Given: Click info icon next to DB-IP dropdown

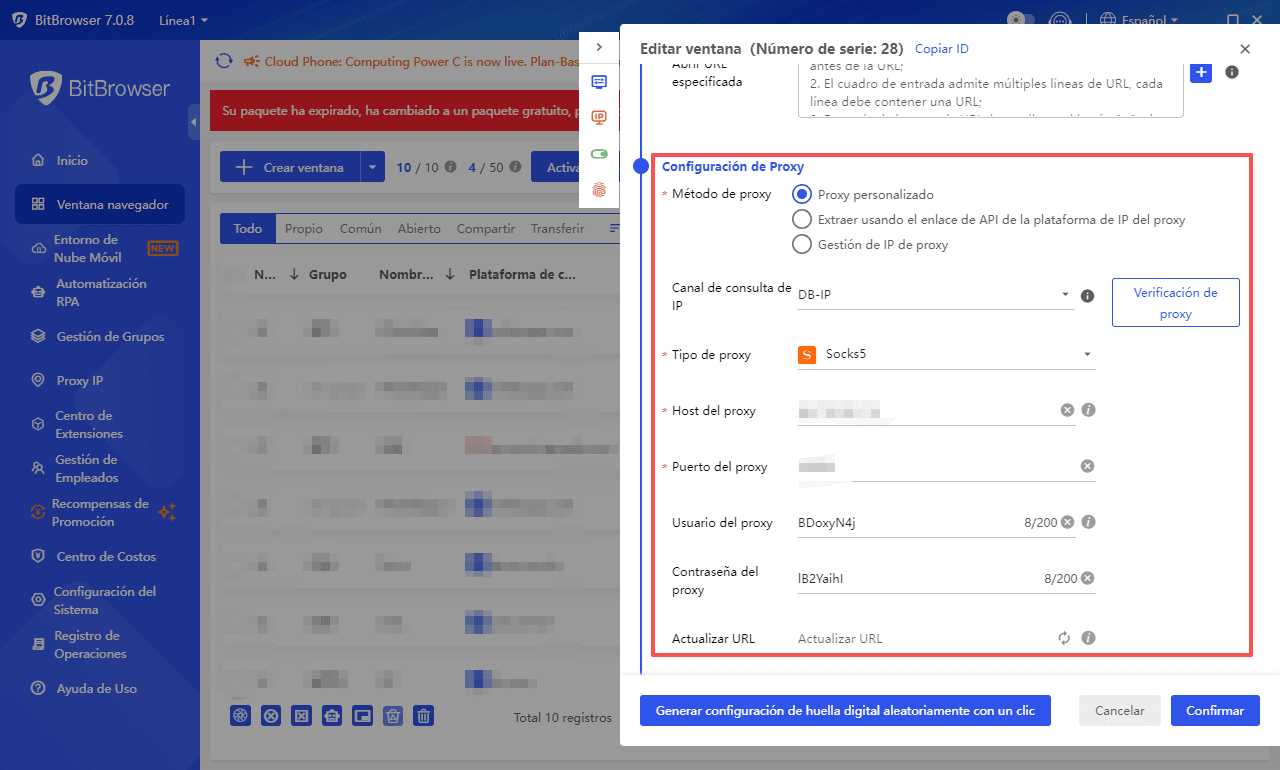Looking at the screenshot, I should (1088, 296).
